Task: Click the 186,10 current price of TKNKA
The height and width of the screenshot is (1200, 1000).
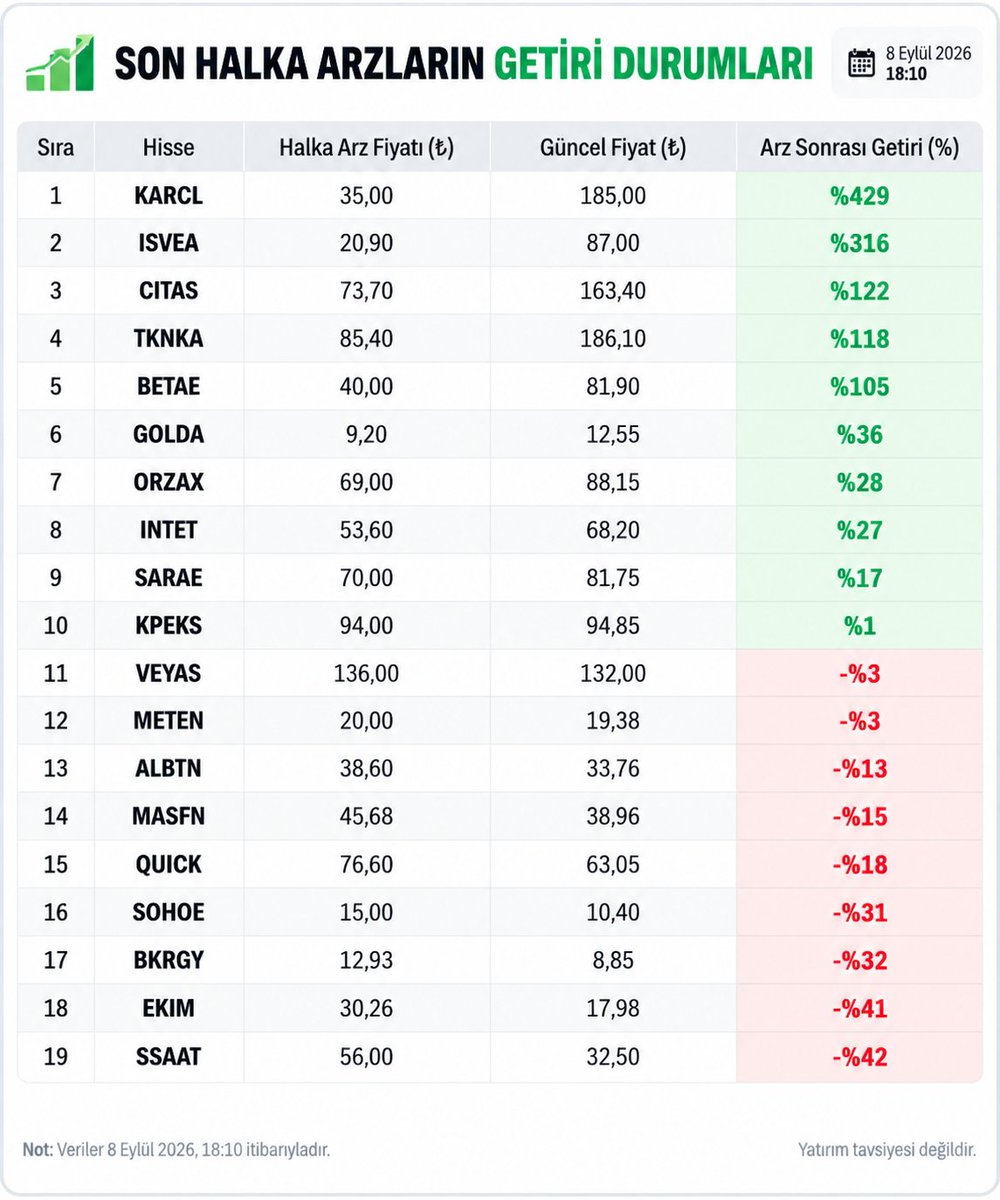Action: pyautogui.click(x=612, y=339)
